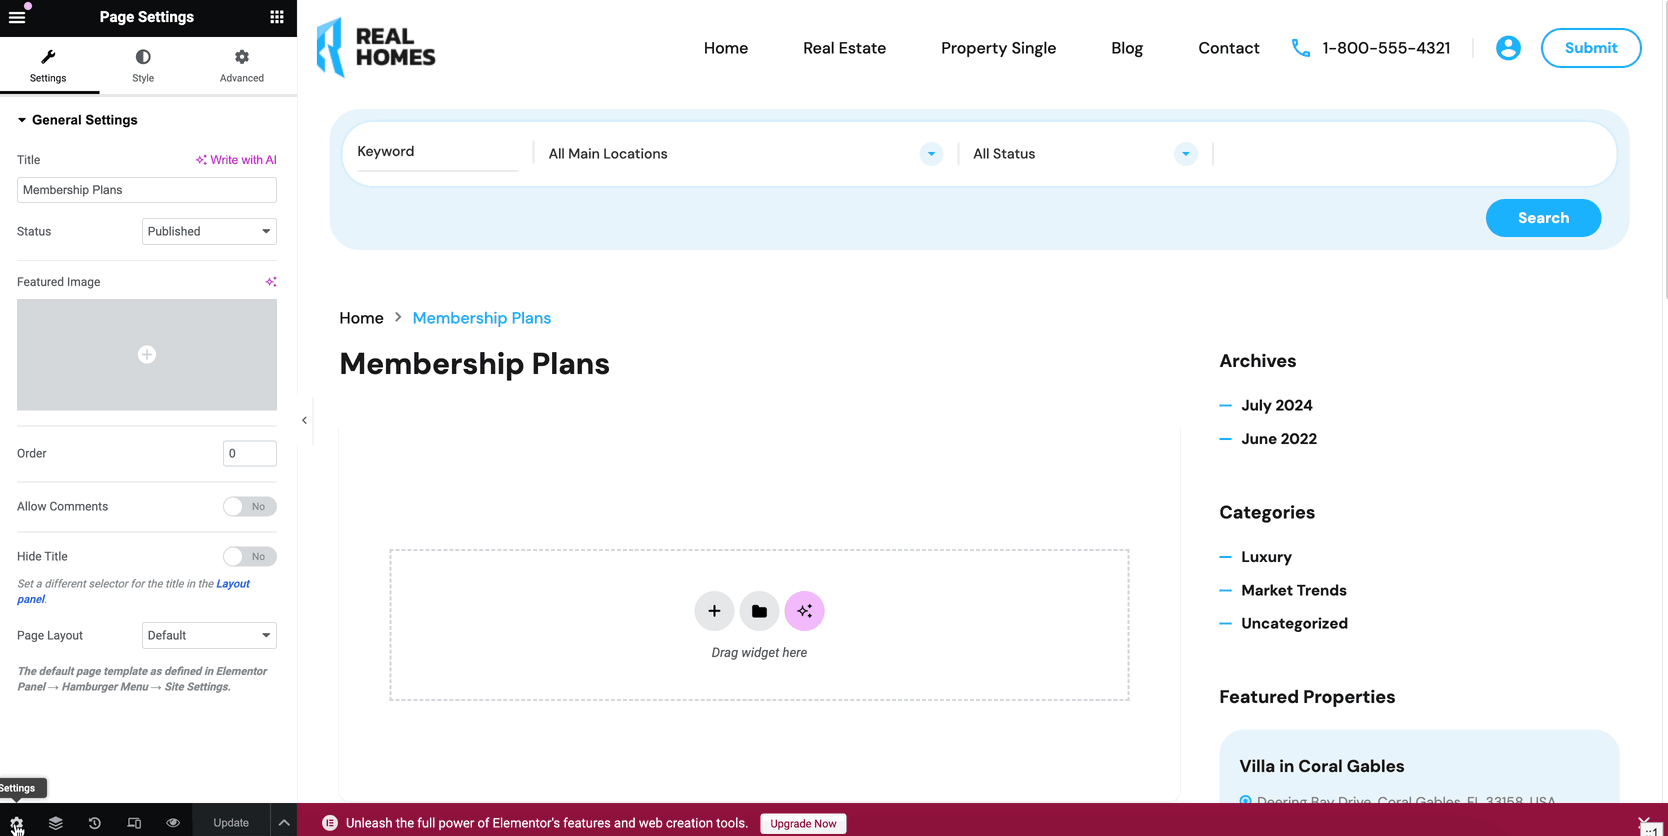Click Featured Properties heading
The image size is (1668, 836).
pyautogui.click(x=1307, y=697)
